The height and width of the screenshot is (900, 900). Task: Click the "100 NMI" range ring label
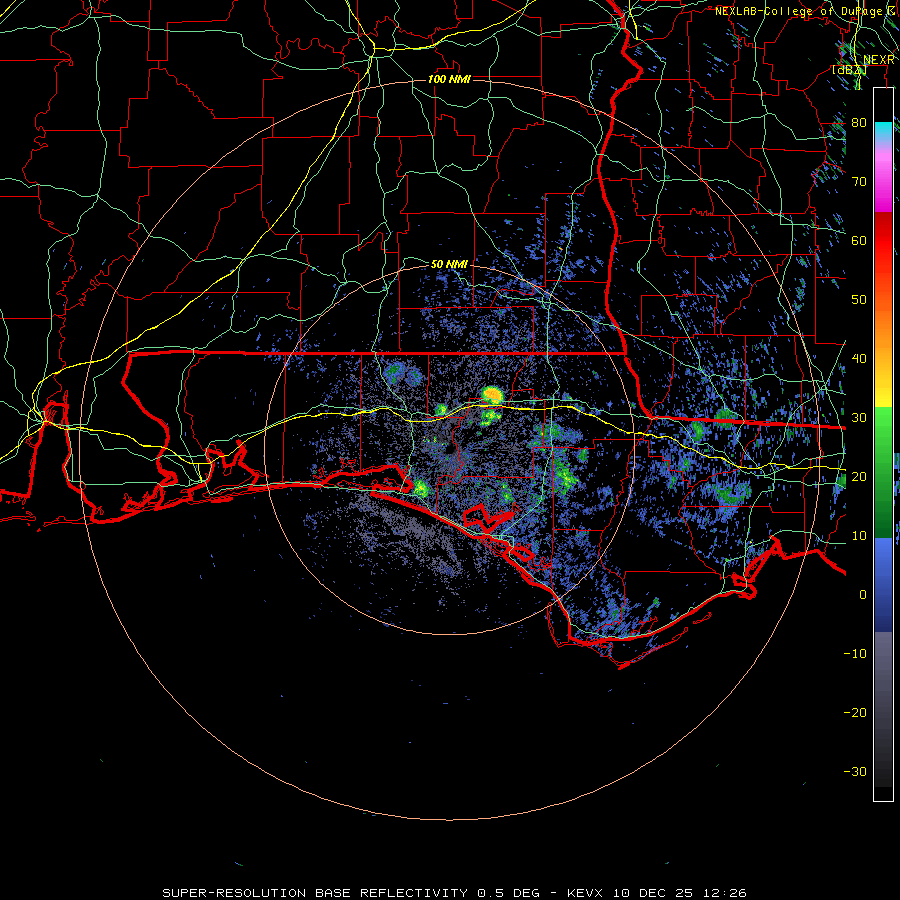click(449, 79)
